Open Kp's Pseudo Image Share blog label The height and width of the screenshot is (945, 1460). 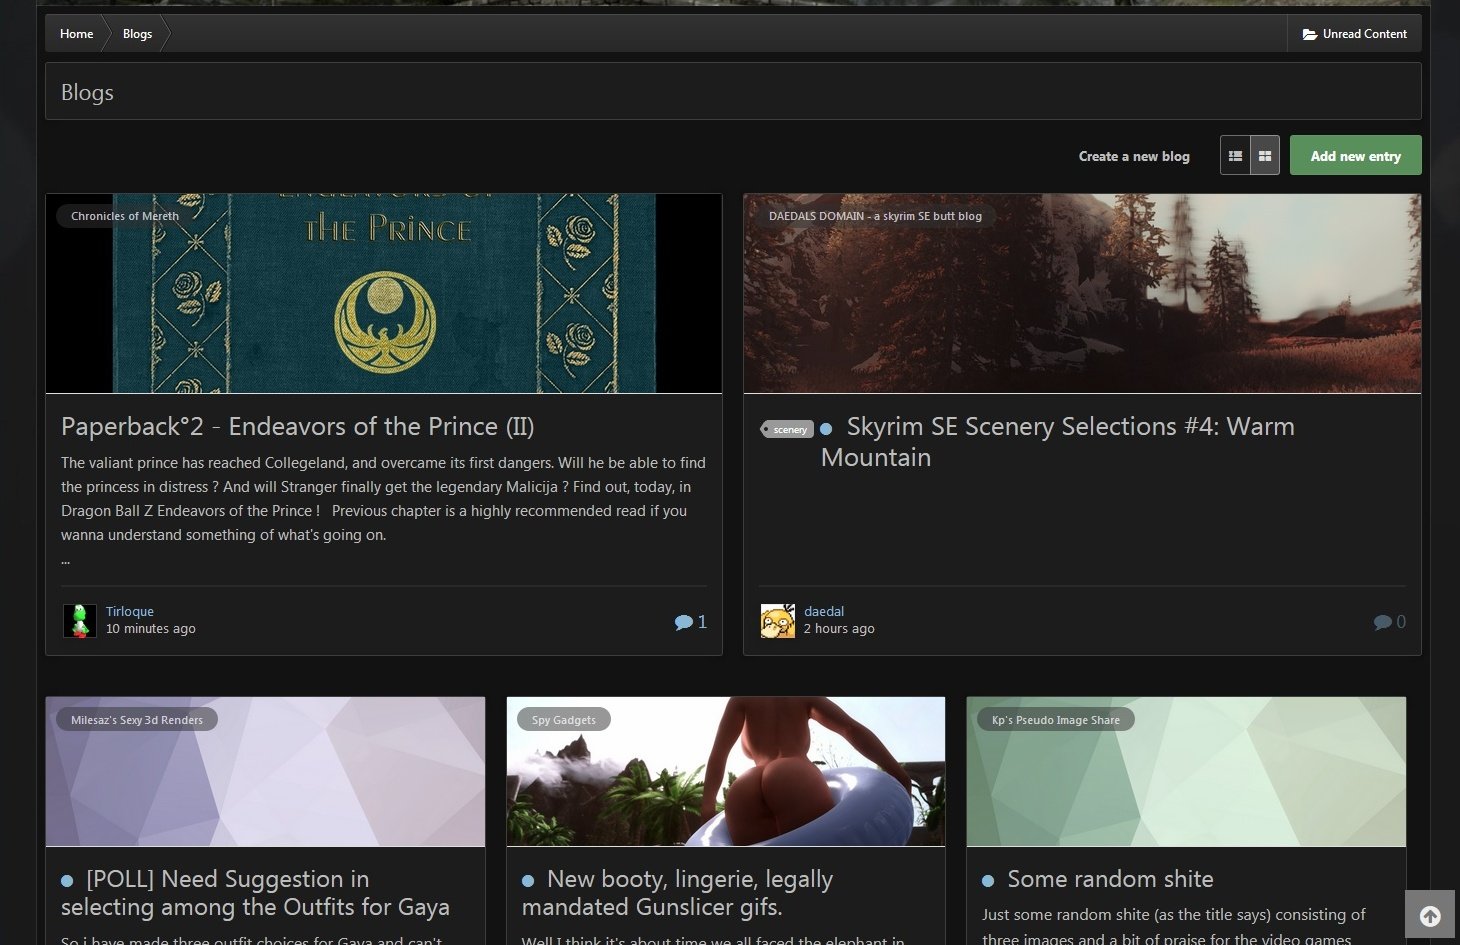click(x=1056, y=720)
